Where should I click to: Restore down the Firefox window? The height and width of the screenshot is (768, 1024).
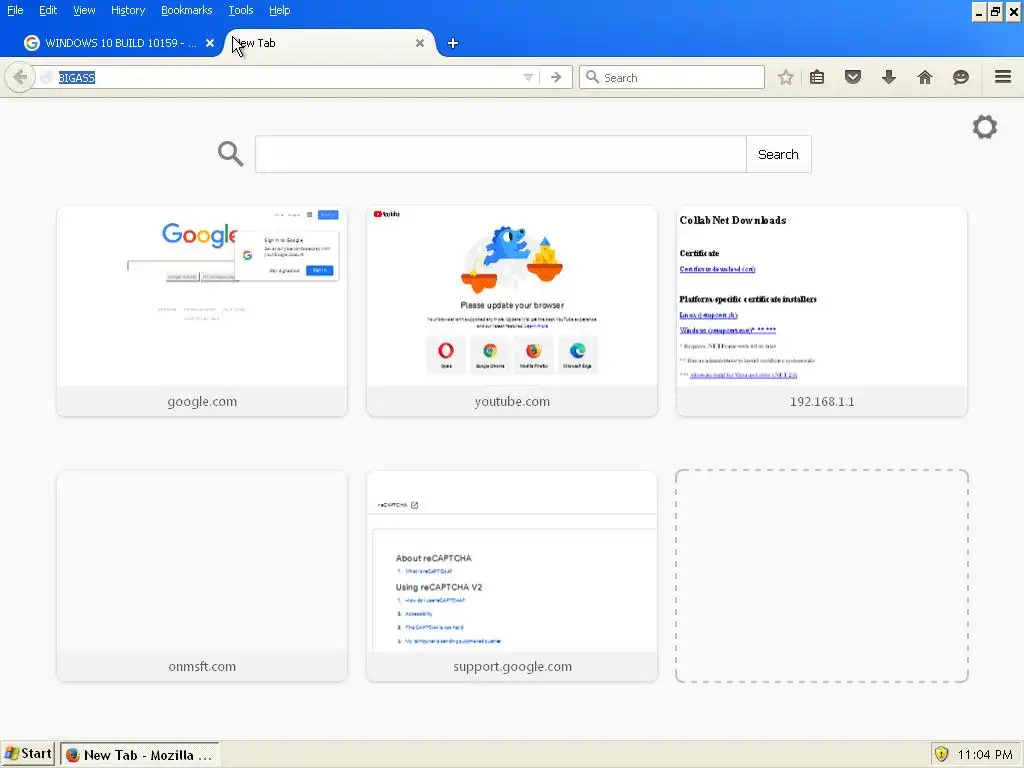coord(995,12)
